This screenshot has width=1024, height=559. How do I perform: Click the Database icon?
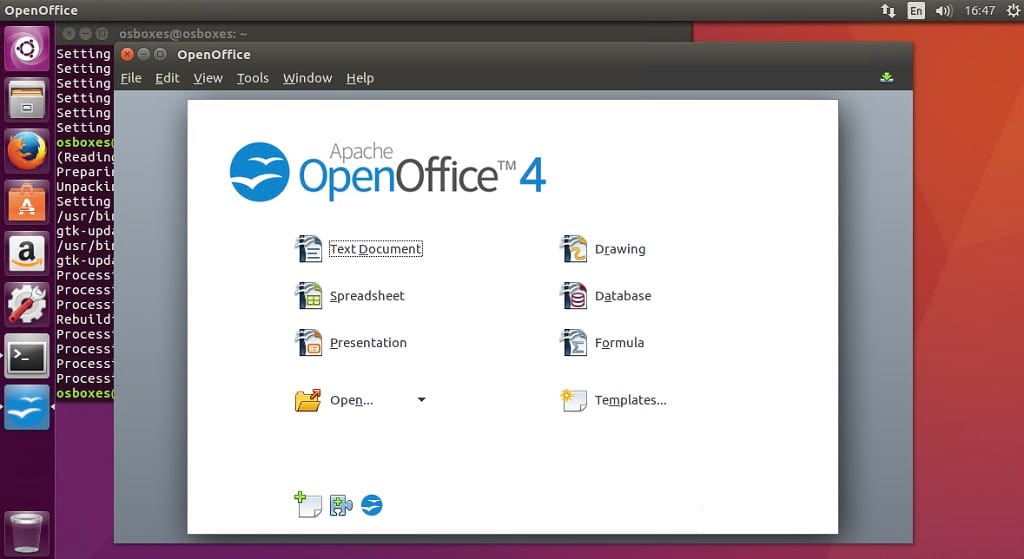tap(573, 296)
